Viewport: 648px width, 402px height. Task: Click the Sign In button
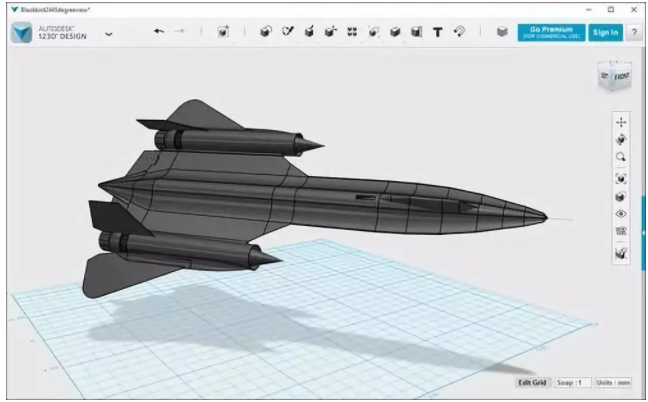(x=605, y=32)
